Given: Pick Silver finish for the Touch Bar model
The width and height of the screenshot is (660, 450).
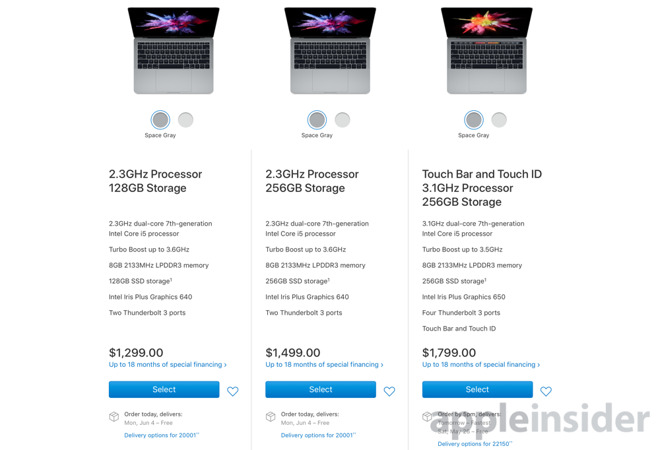Looking at the screenshot, I should pyautogui.click(x=499, y=120).
